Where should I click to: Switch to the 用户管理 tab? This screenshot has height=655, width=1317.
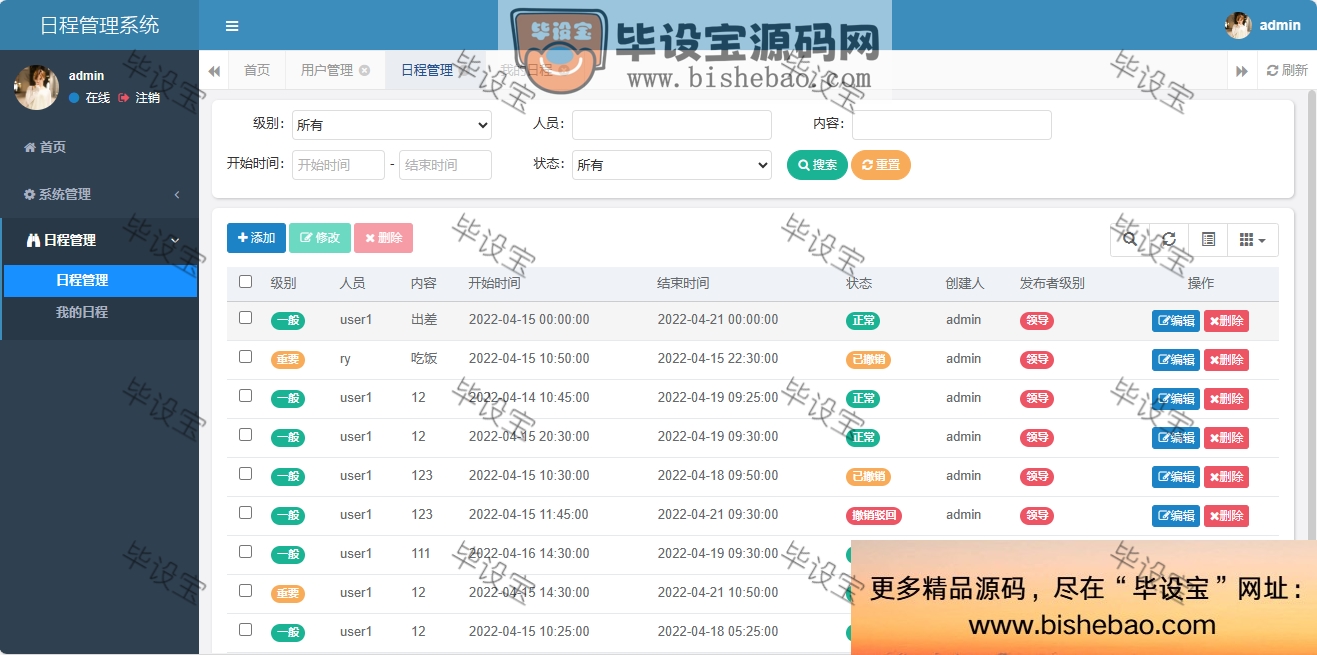(327, 70)
